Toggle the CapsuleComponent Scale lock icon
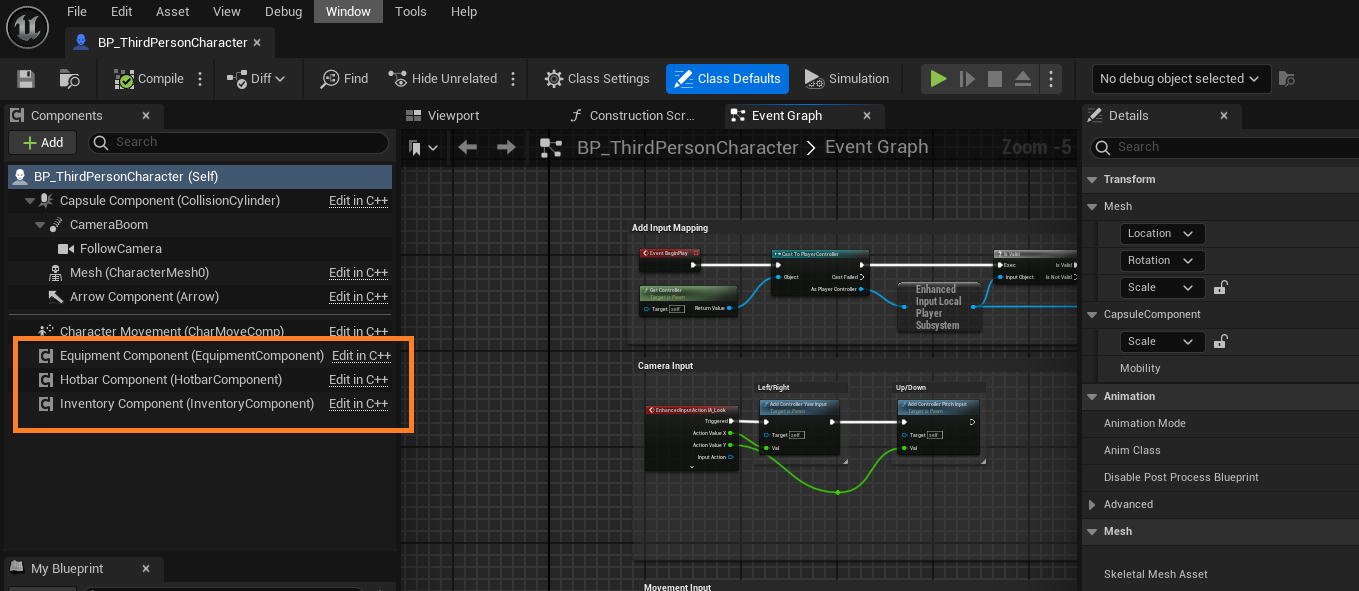Viewport: 1359px width, 591px height. (x=1220, y=342)
